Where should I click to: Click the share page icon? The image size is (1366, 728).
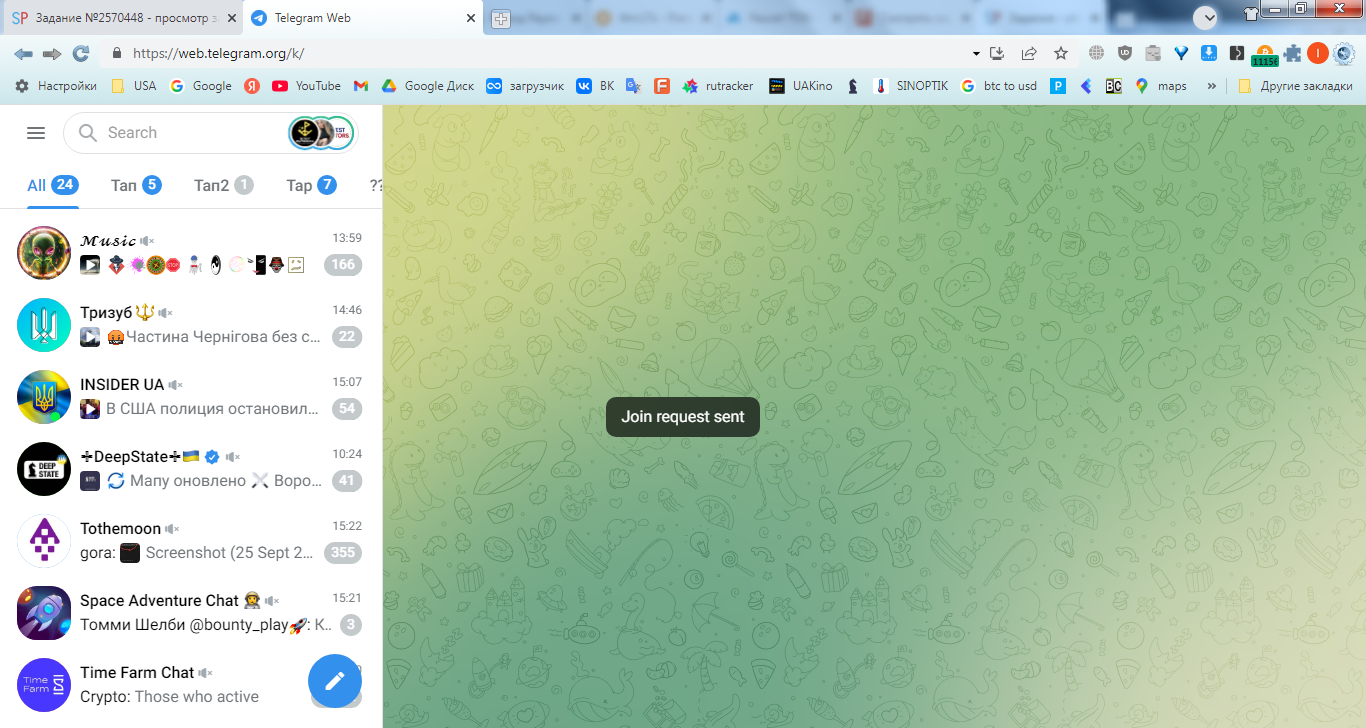(x=1029, y=53)
